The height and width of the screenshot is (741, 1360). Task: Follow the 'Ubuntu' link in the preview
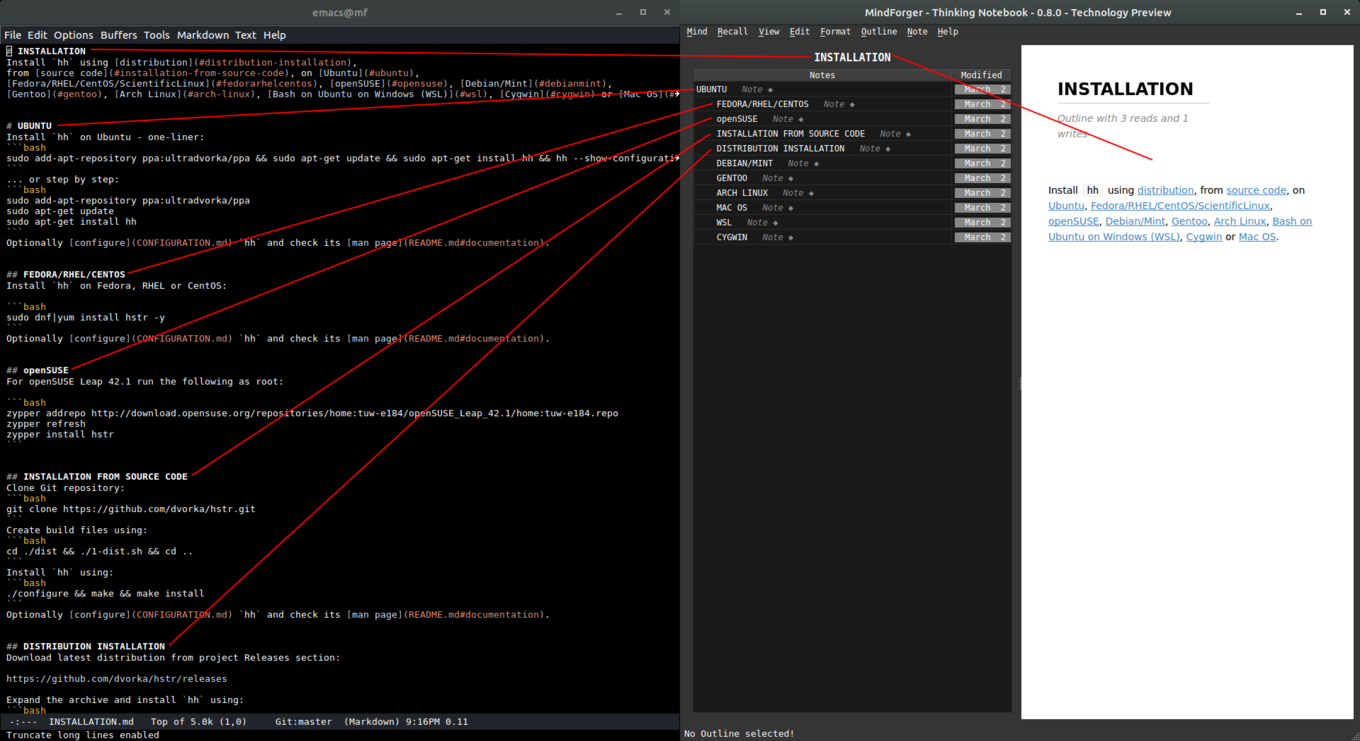[x=1066, y=206]
